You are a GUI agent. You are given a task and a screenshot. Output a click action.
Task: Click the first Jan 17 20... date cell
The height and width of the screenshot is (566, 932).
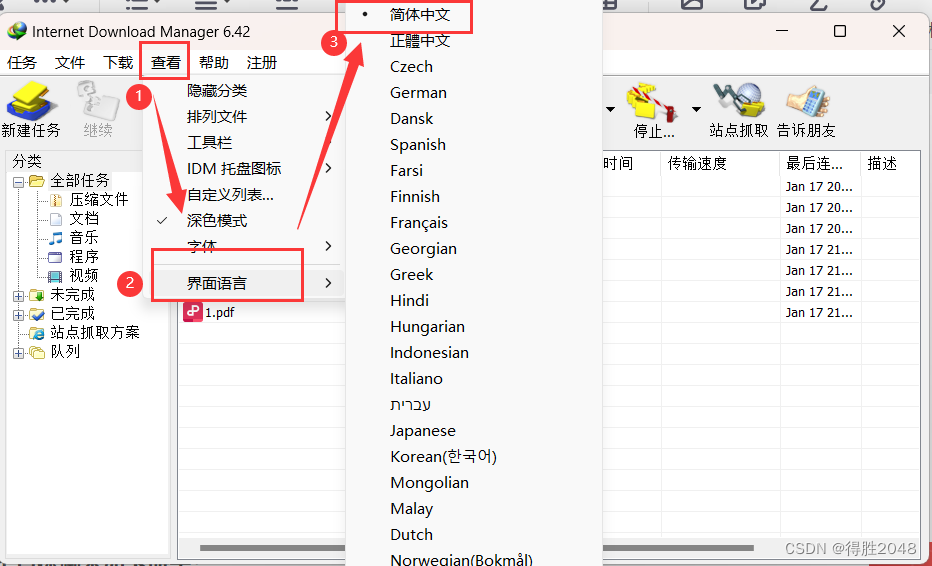click(x=819, y=187)
